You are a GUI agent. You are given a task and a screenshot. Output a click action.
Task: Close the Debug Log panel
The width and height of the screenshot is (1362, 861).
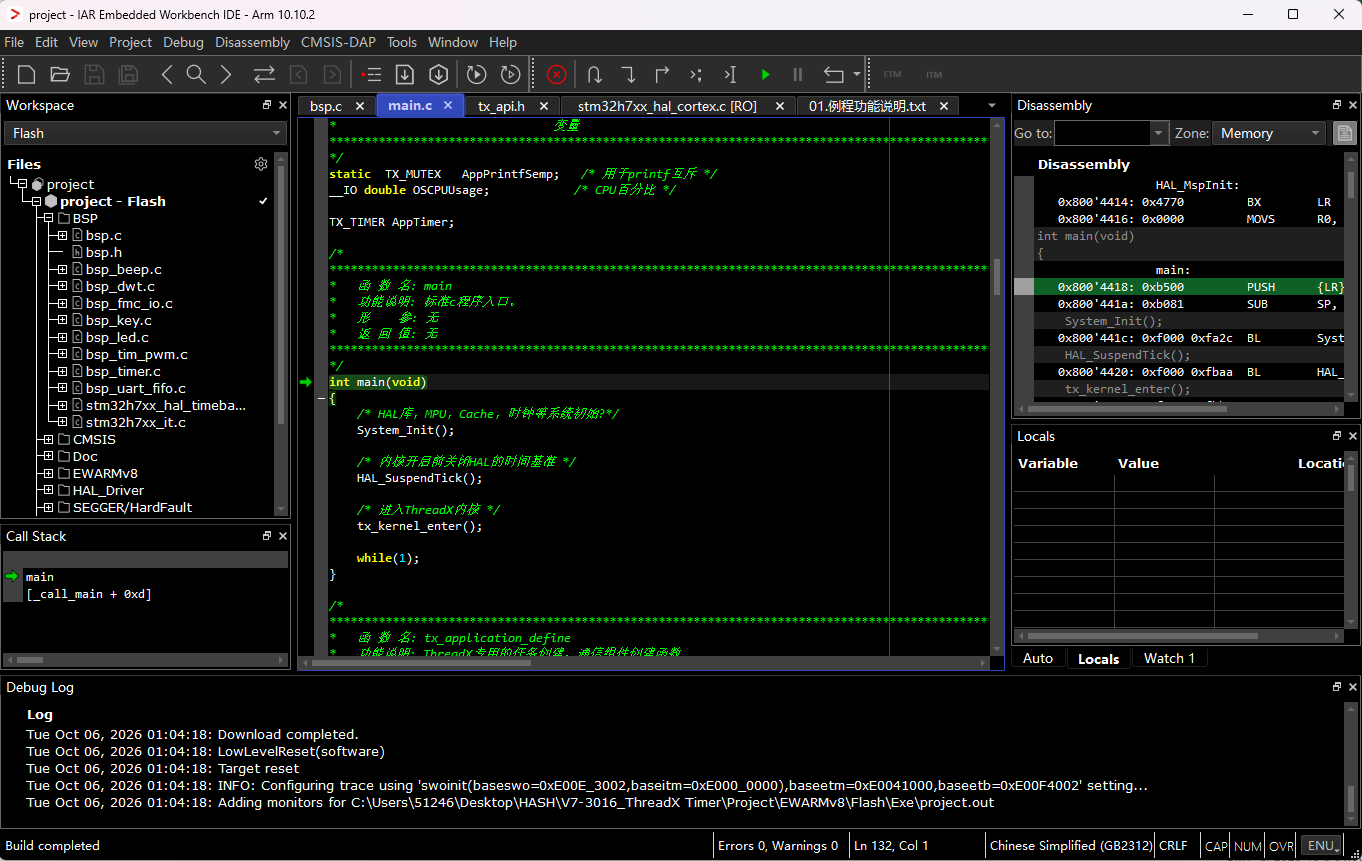coord(1353,687)
